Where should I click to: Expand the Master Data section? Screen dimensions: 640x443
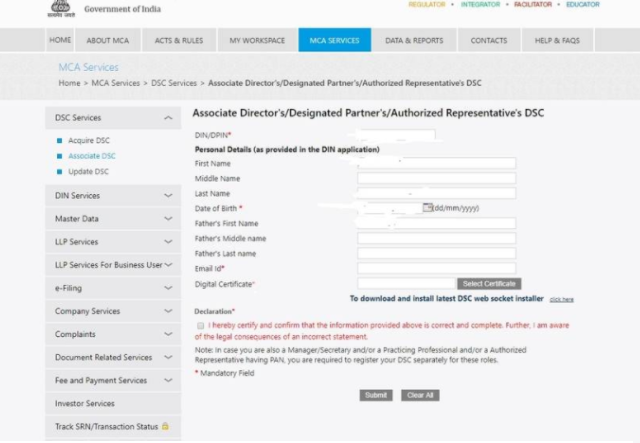(x=167, y=219)
